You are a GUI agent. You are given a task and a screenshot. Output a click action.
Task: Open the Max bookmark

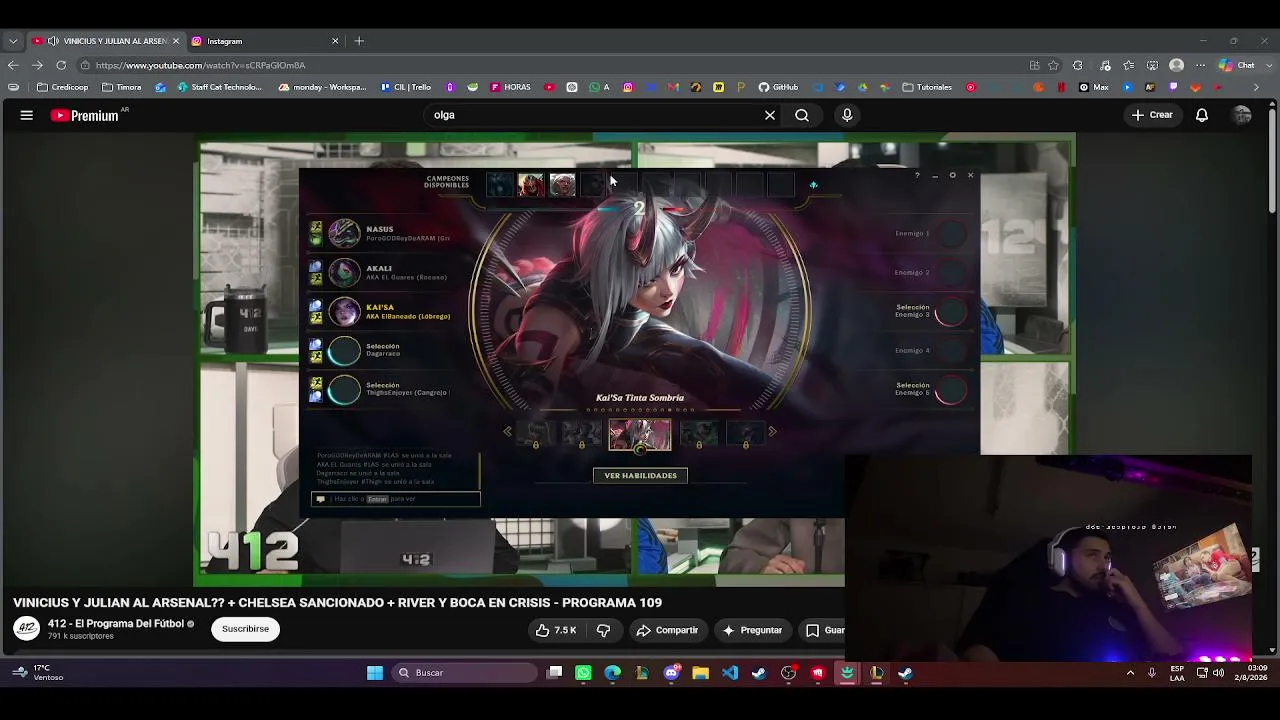1094,87
